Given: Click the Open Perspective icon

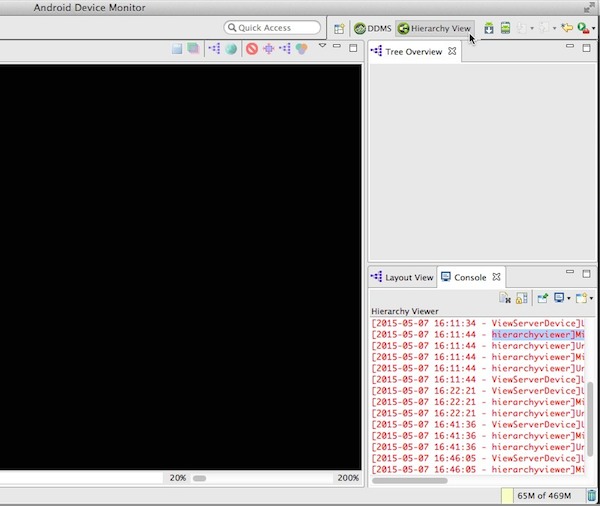Looking at the screenshot, I should [x=340, y=28].
